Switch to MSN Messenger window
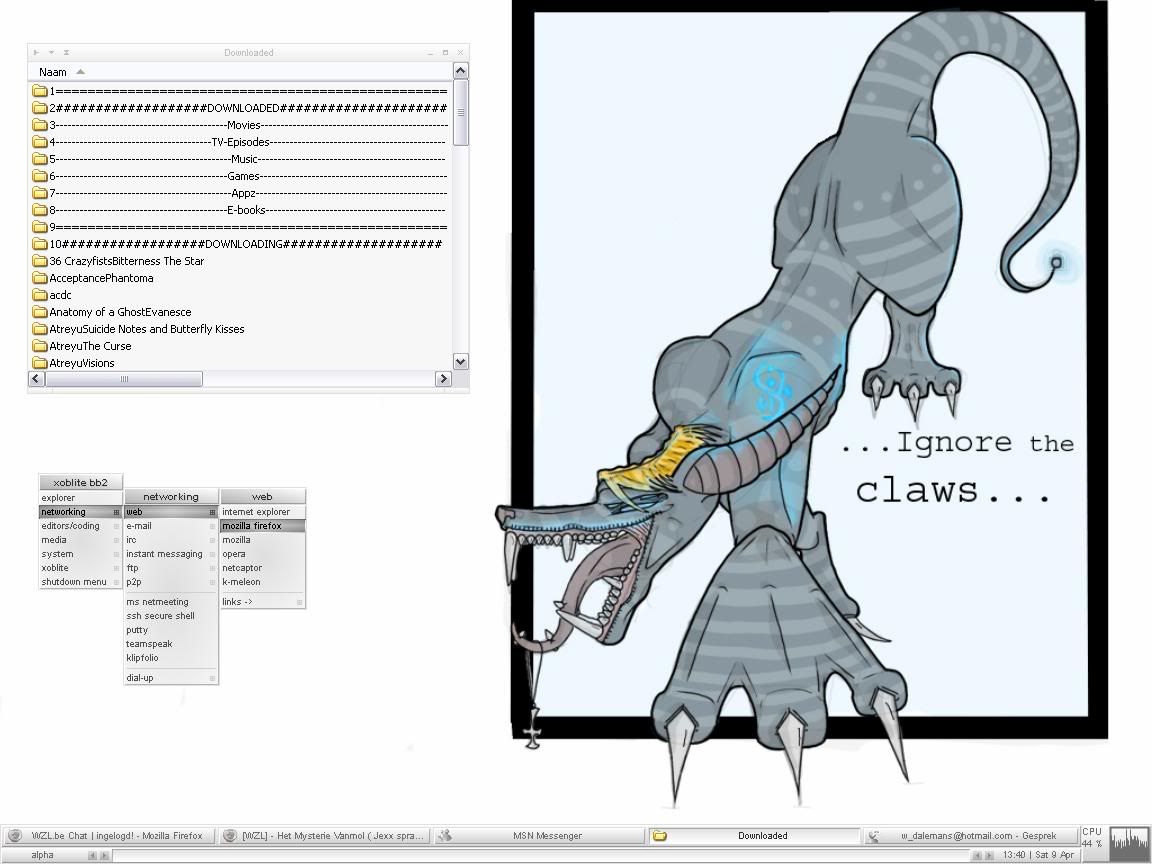Screen dimensions: 1152x864 pos(539,835)
